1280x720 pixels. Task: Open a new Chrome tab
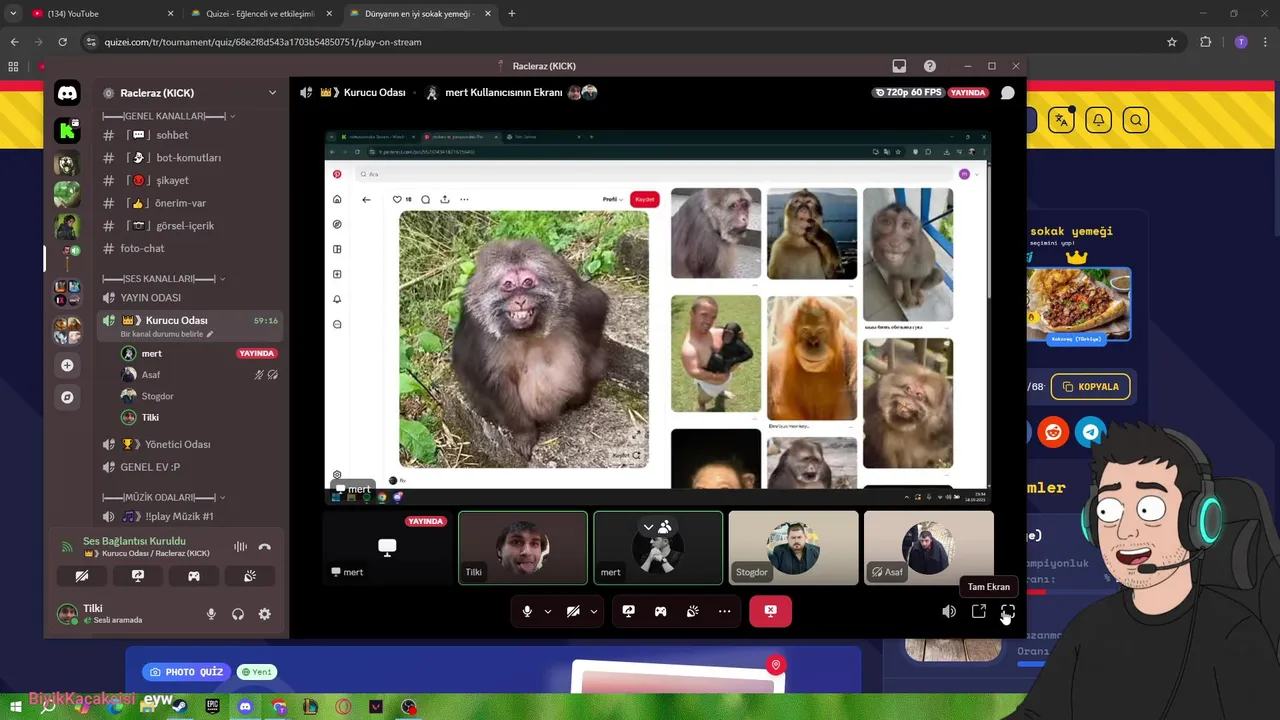pos(512,14)
